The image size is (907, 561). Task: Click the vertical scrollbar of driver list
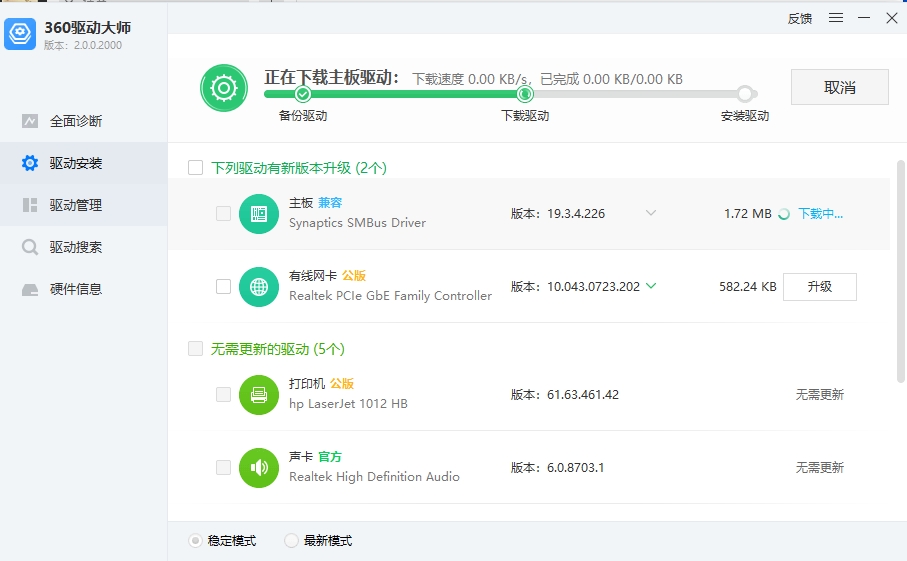(x=901, y=272)
